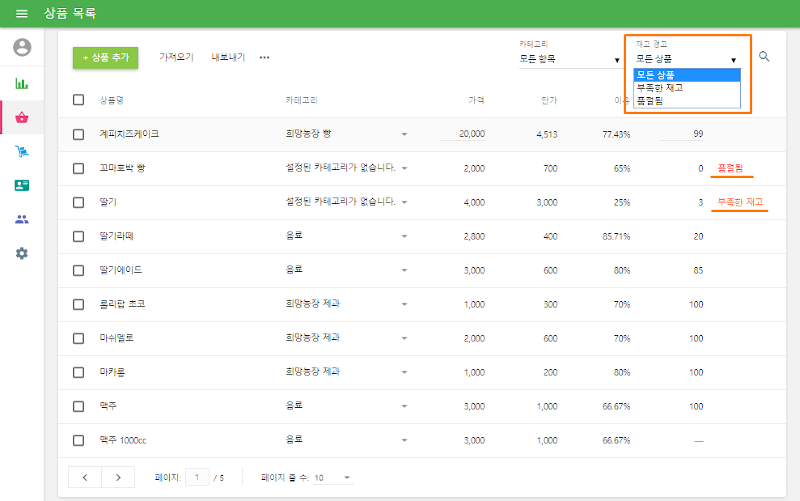Click the user account profile icon
The image size is (800, 501).
22,48
